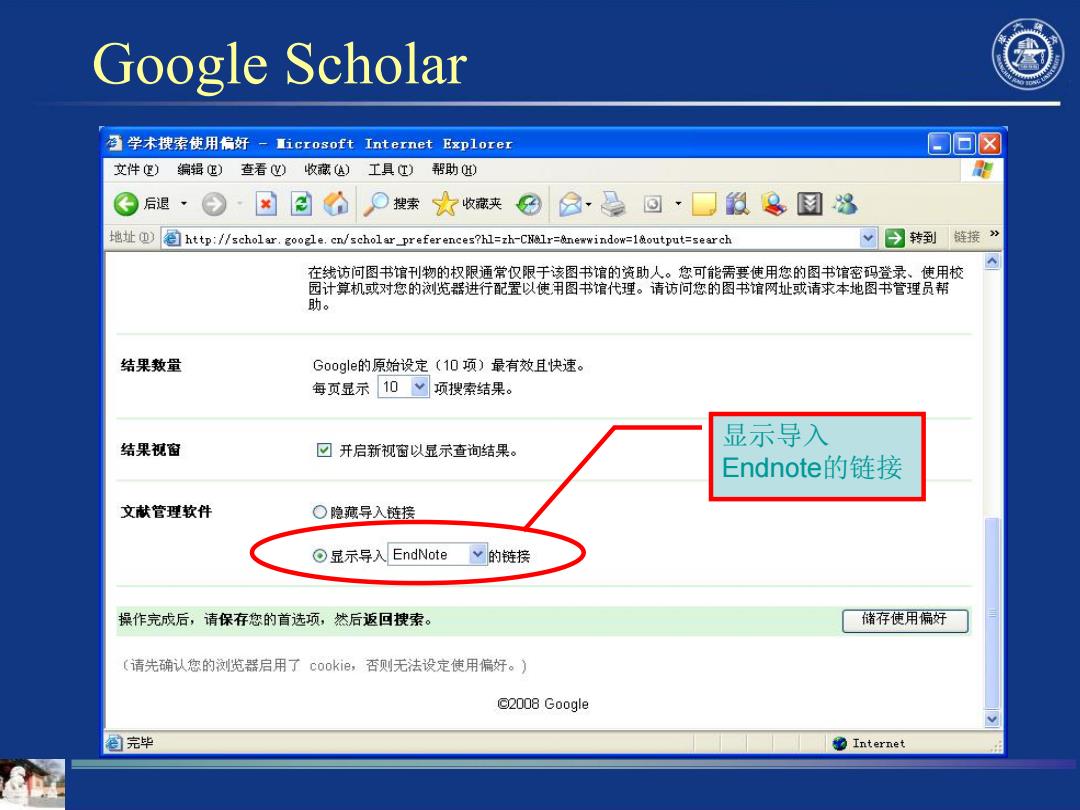
Task: Click the Print icon
Action: (x=613, y=204)
